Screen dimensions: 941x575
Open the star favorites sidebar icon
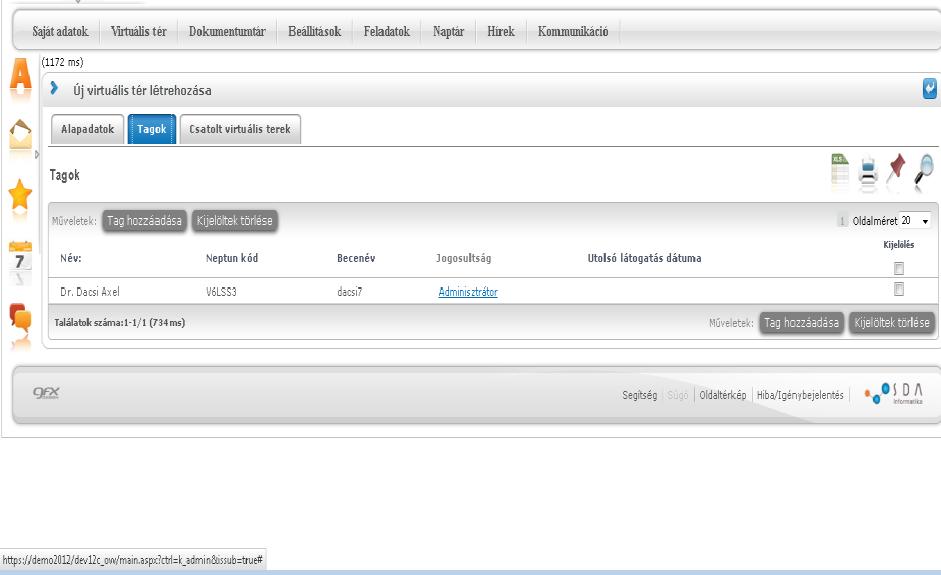pos(20,194)
